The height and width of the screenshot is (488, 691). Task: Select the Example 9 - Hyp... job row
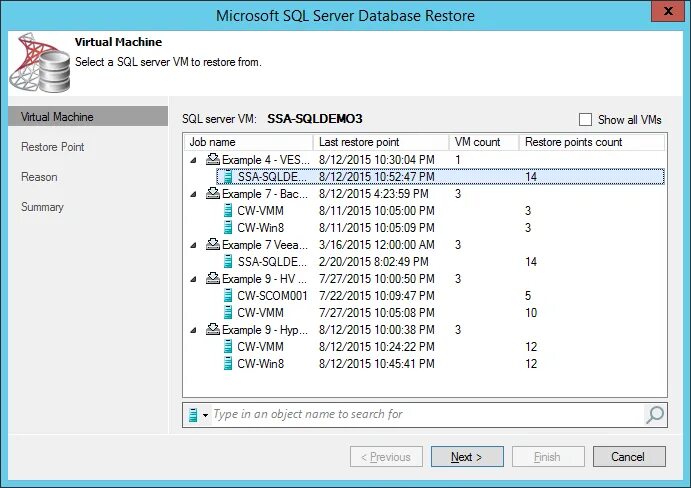coord(424,330)
